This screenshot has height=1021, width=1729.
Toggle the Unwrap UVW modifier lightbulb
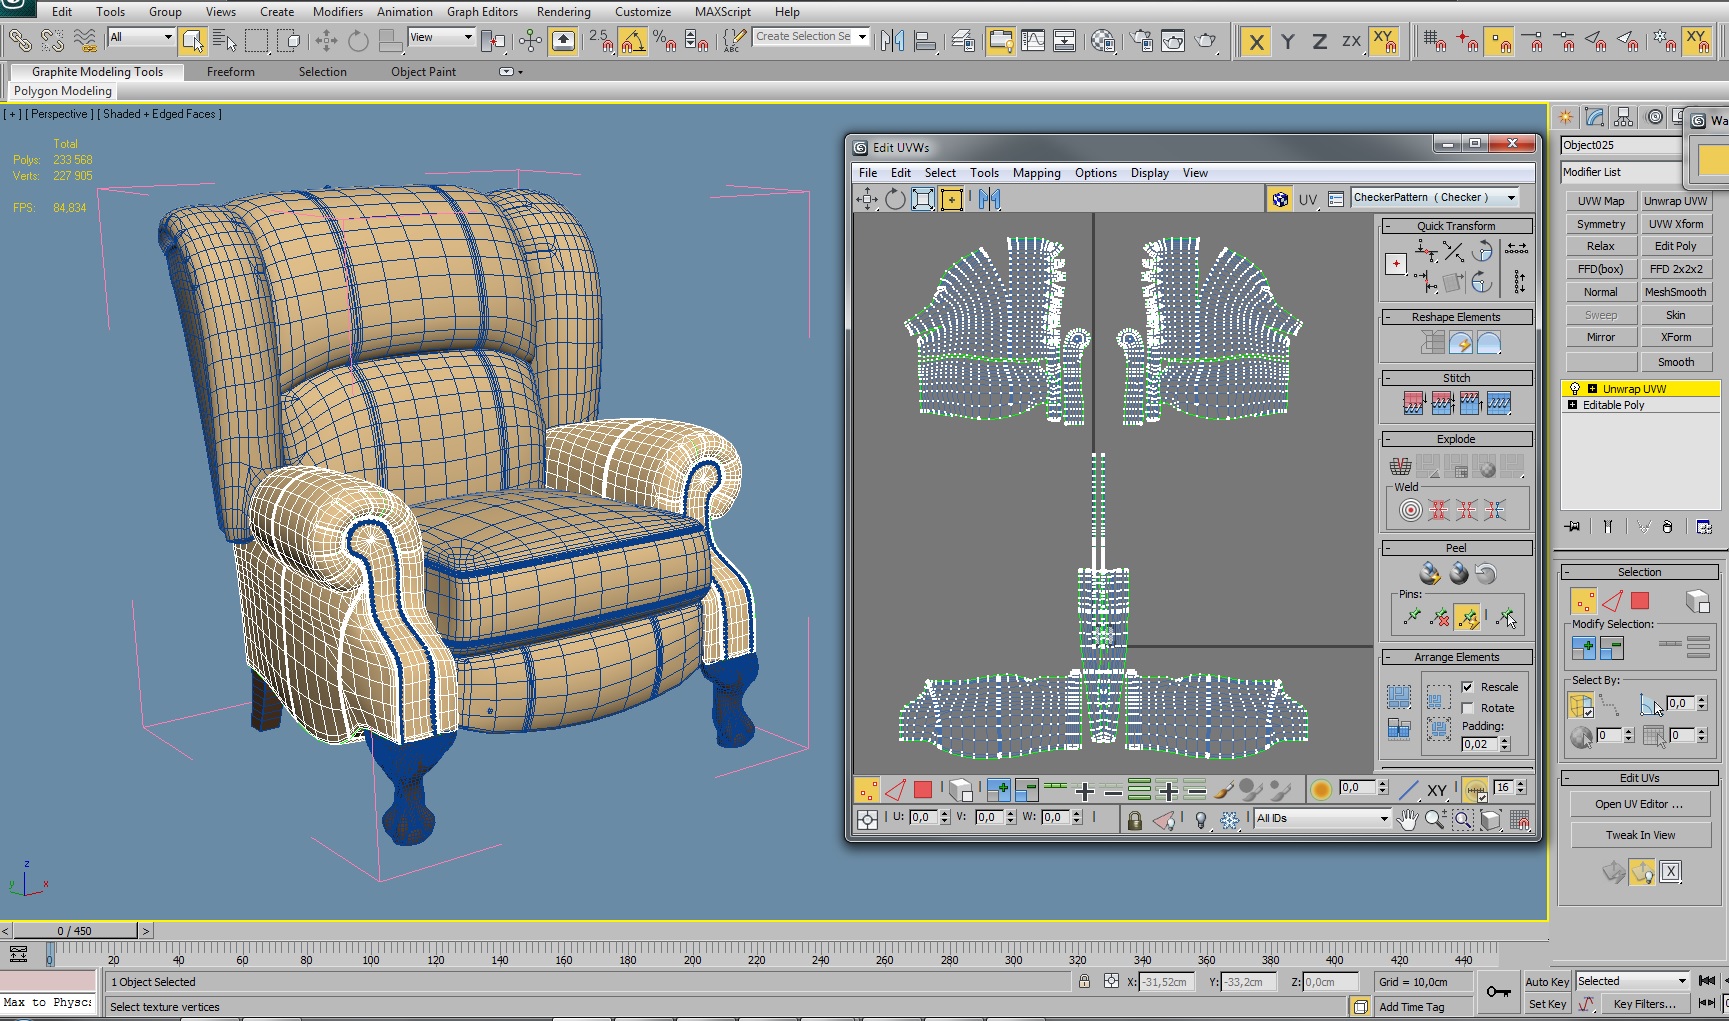point(1575,389)
